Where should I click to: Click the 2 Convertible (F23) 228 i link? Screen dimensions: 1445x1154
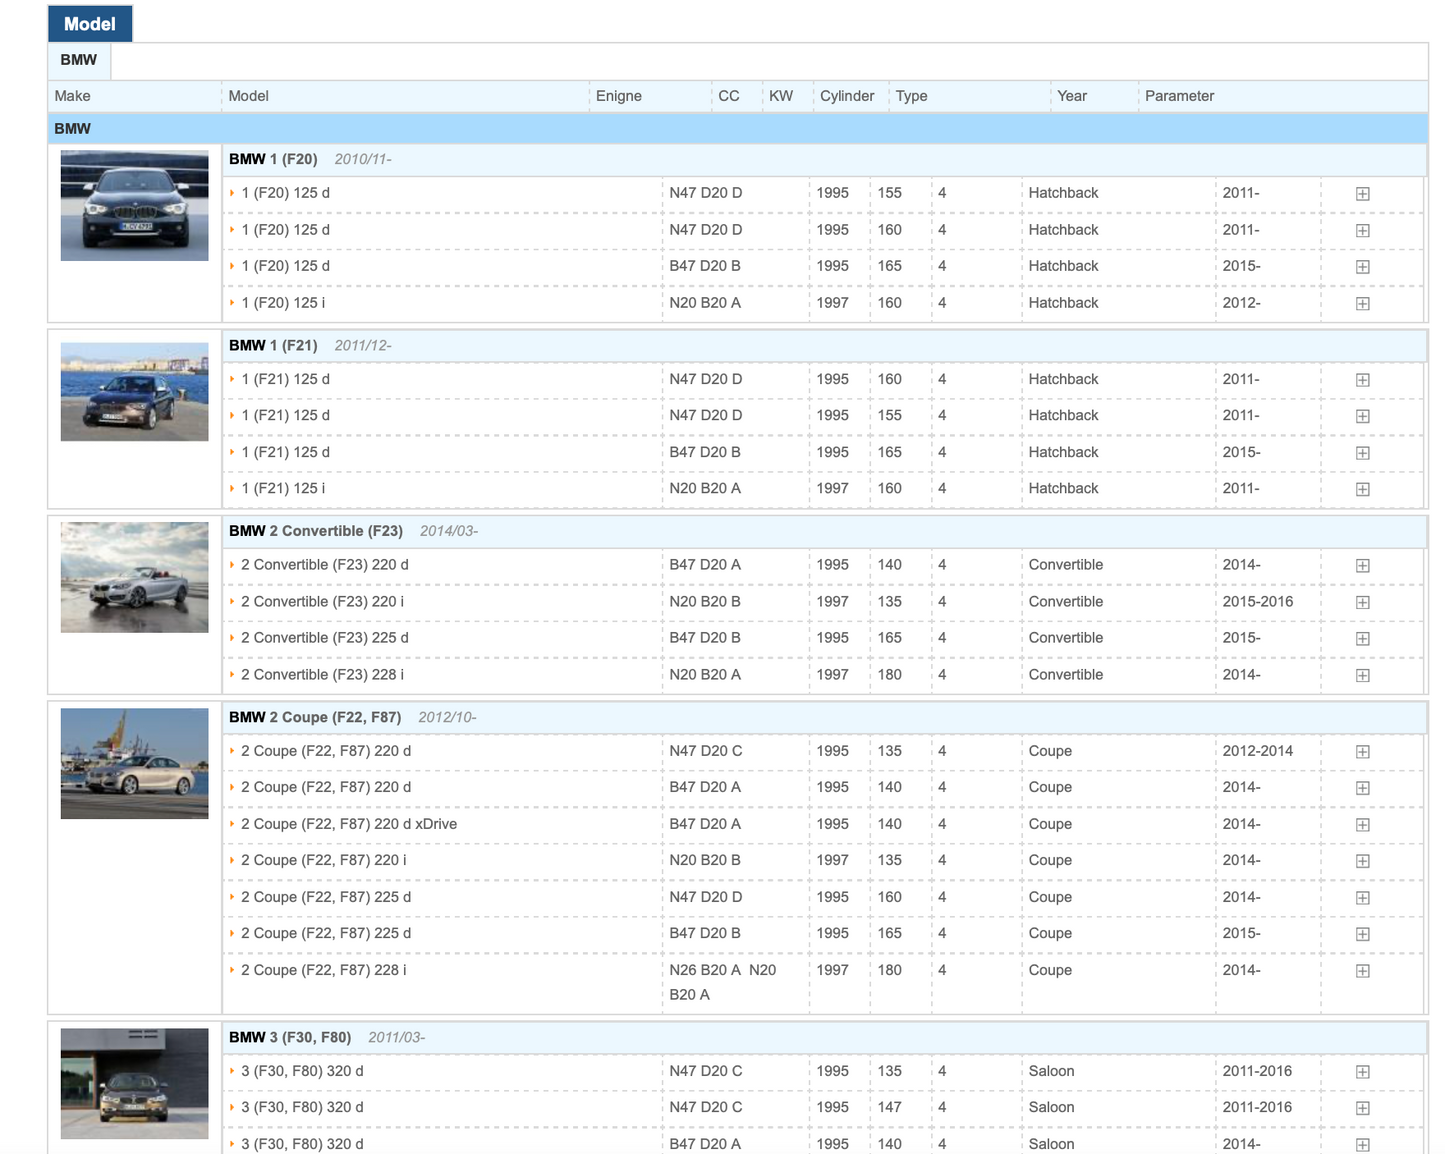coord(322,674)
